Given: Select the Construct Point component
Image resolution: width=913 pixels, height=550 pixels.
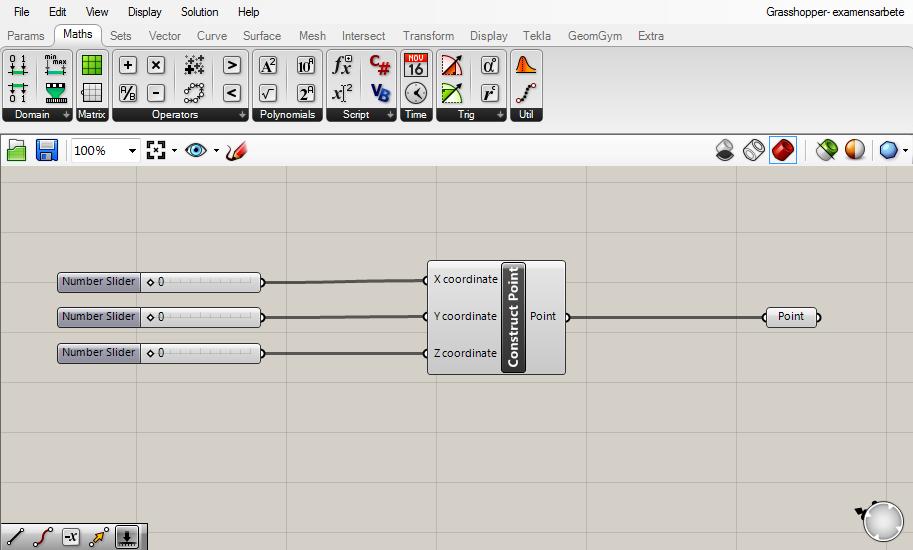Looking at the screenshot, I should click(x=513, y=317).
